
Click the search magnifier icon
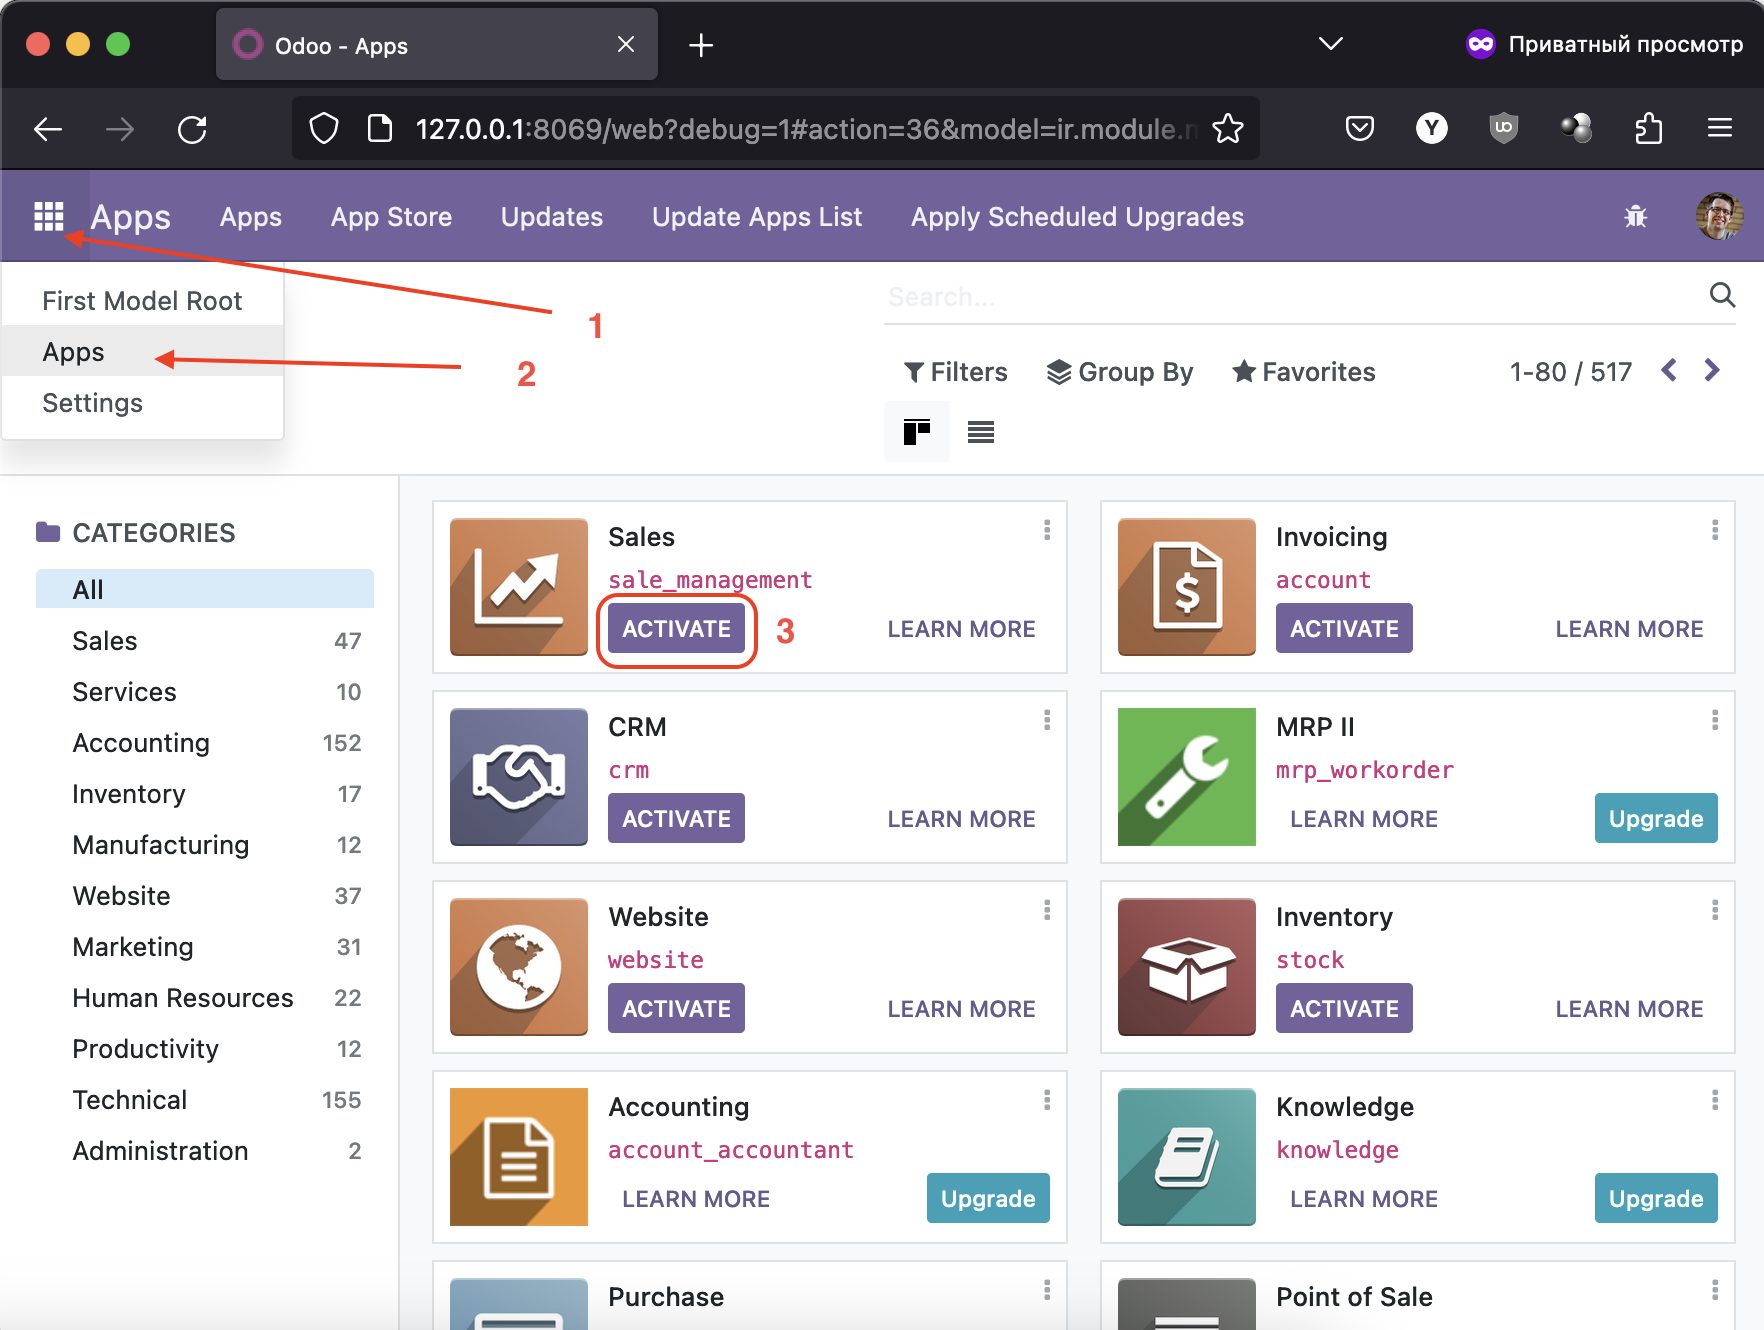click(x=1722, y=295)
